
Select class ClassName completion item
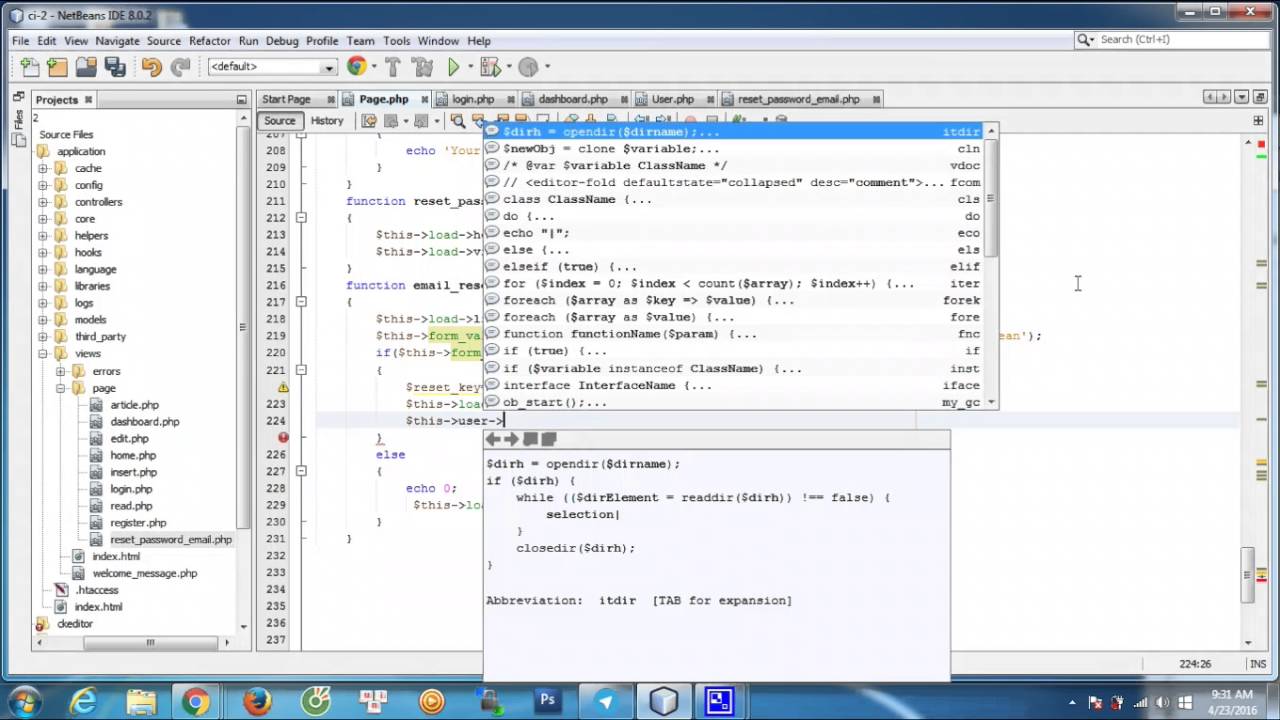pos(735,199)
